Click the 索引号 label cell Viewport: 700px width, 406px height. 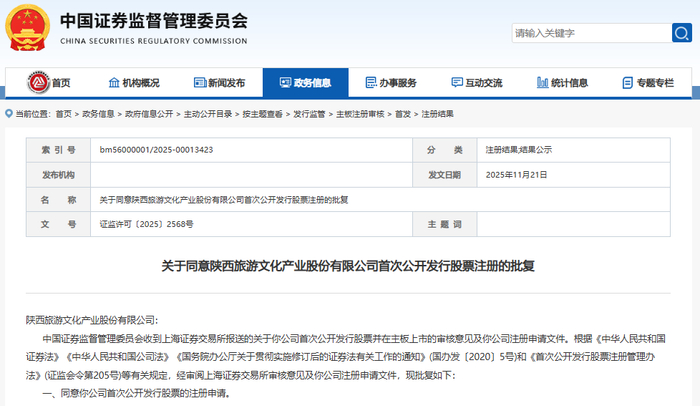click(58, 150)
